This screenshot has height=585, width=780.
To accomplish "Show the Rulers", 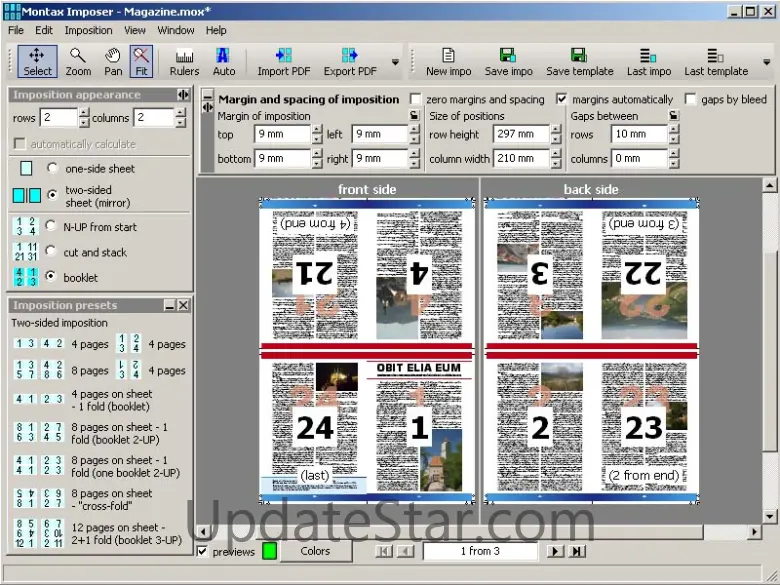I will click(x=184, y=62).
